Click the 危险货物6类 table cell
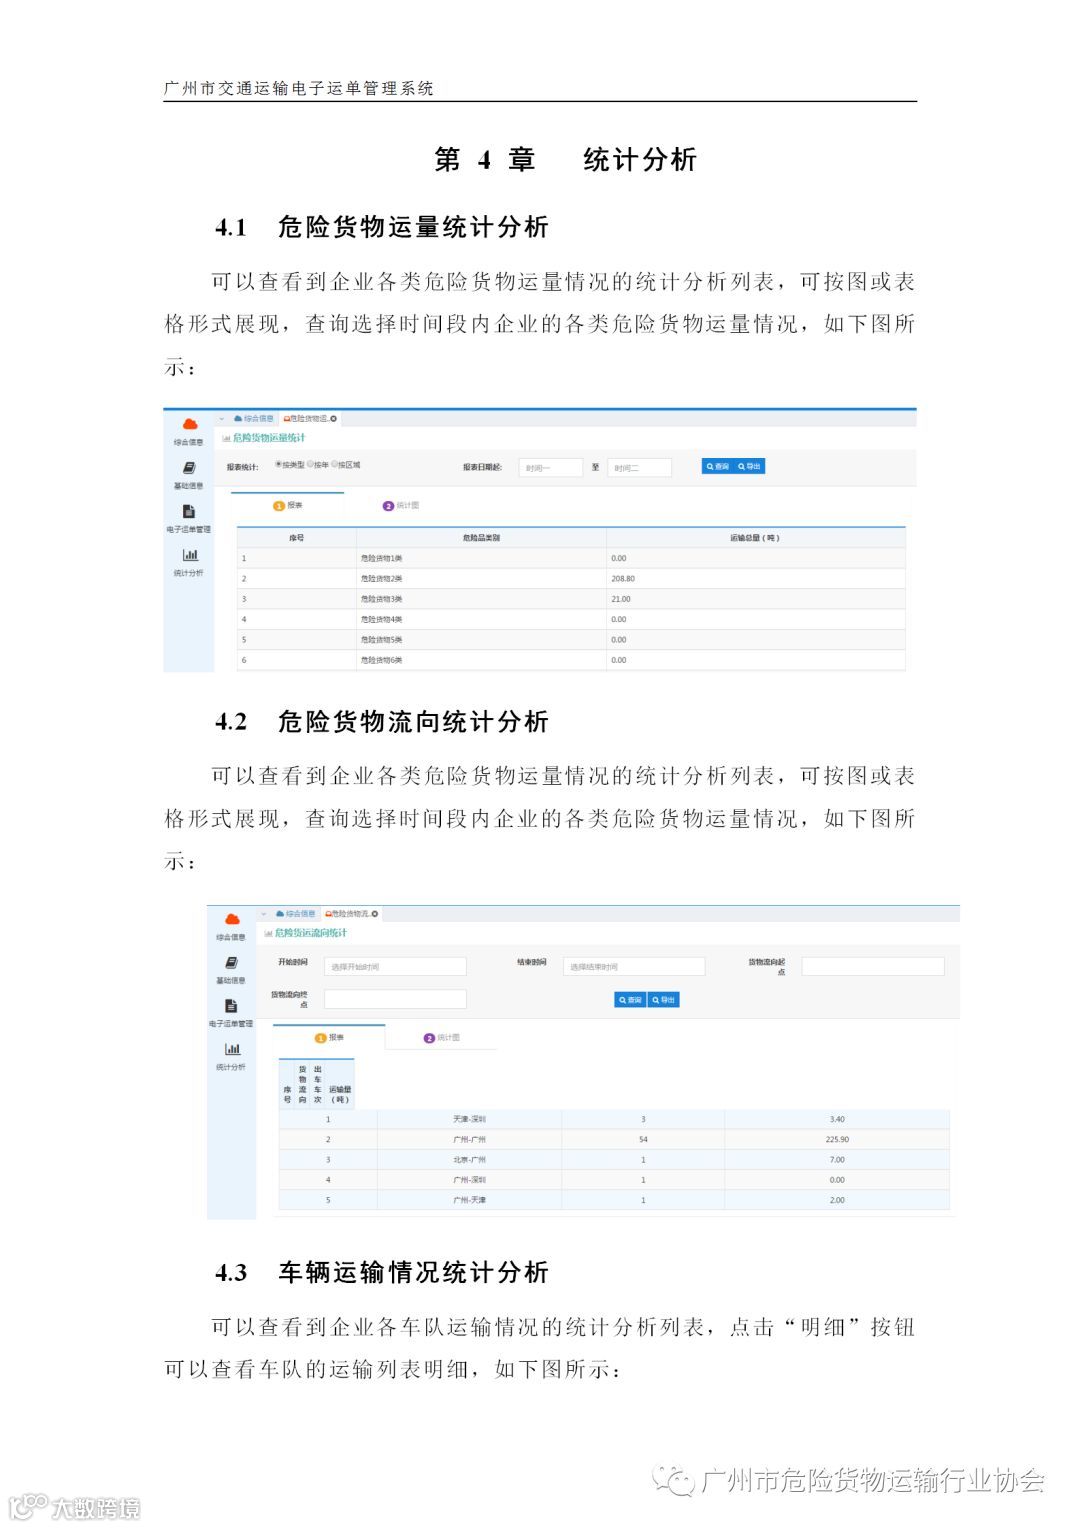 [481, 660]
